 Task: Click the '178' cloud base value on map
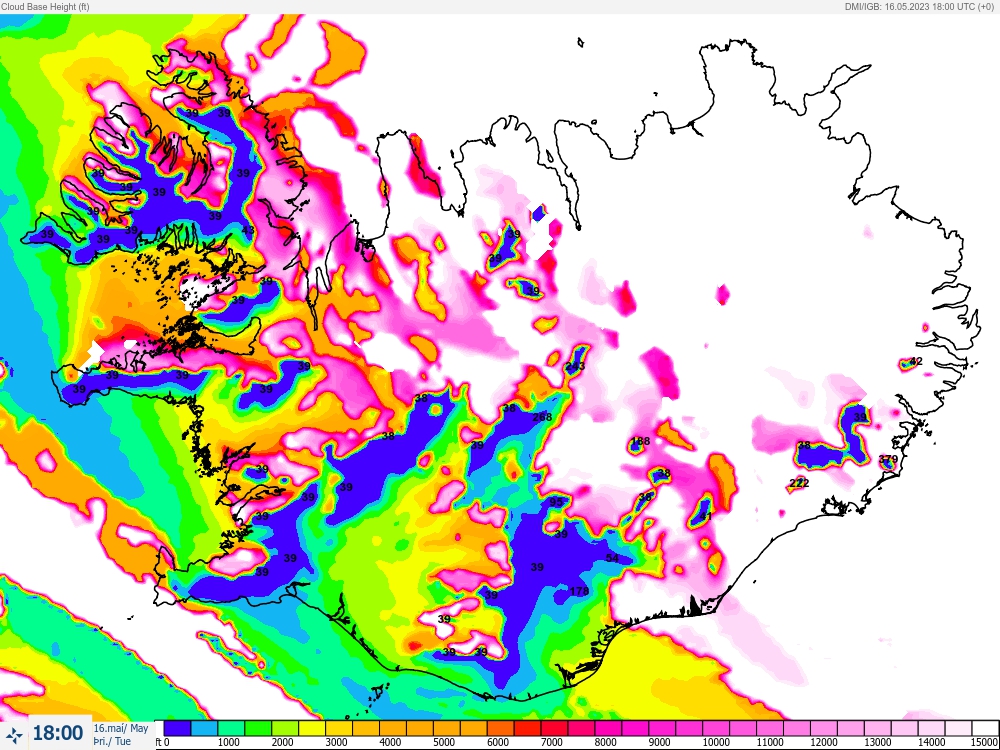[579, 591]
